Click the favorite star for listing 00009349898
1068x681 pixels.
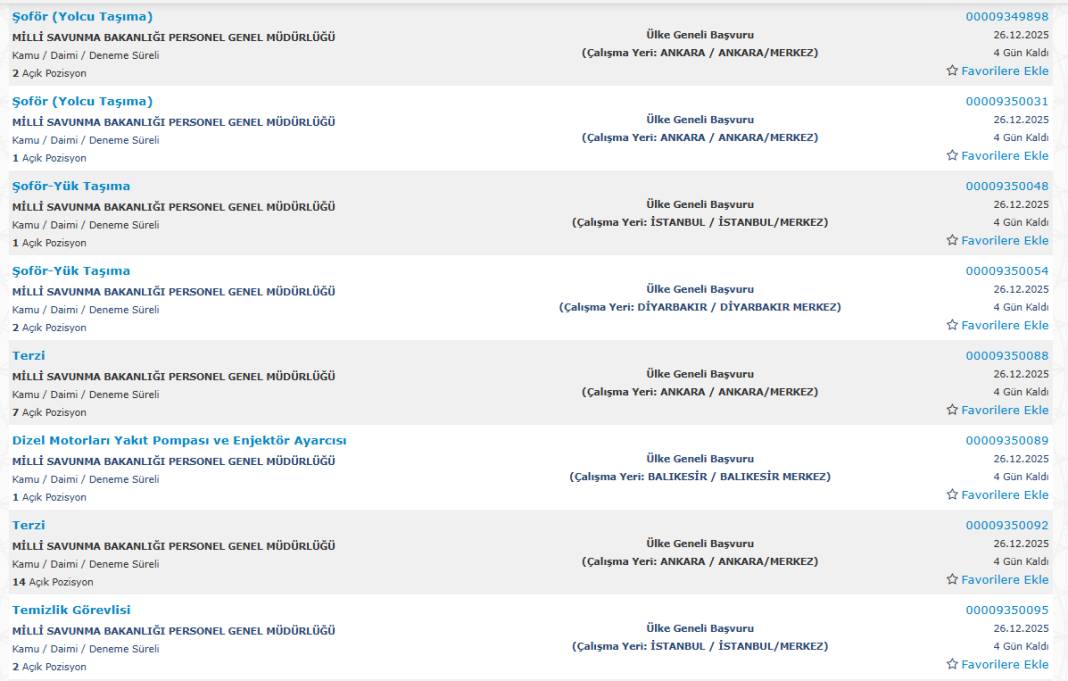coord(952,71)
